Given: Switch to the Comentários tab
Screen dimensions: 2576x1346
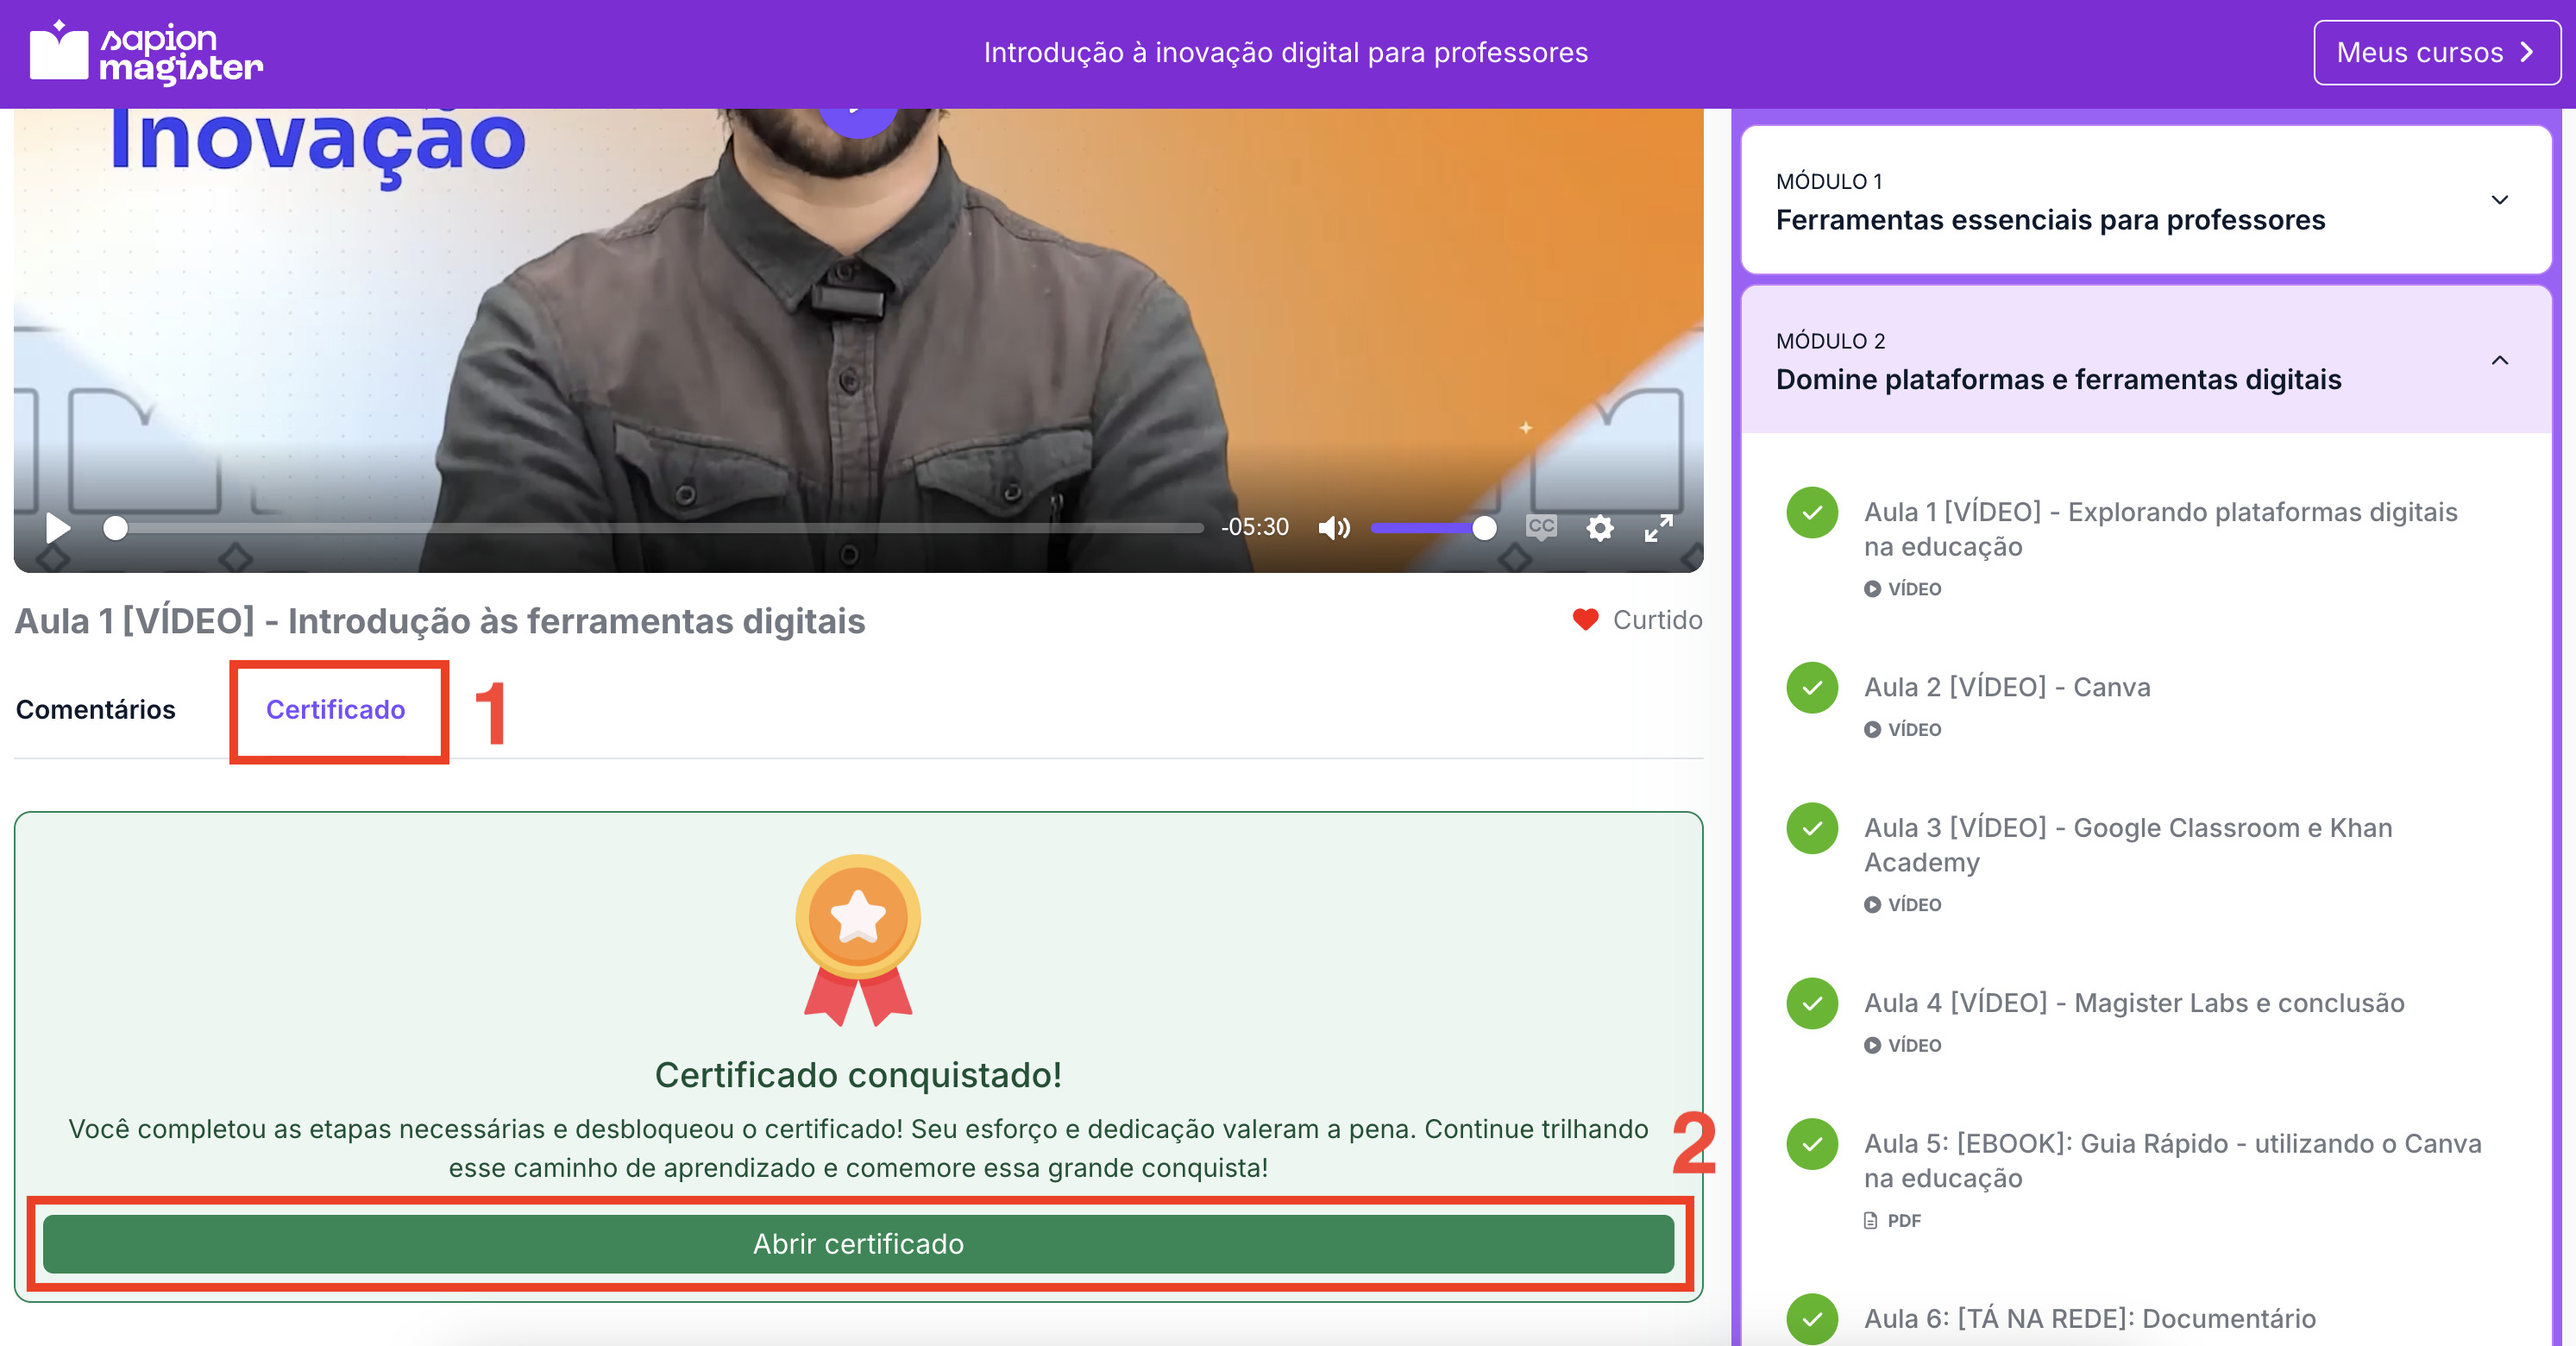Looking at the screenshot, I should coord(96,709).
